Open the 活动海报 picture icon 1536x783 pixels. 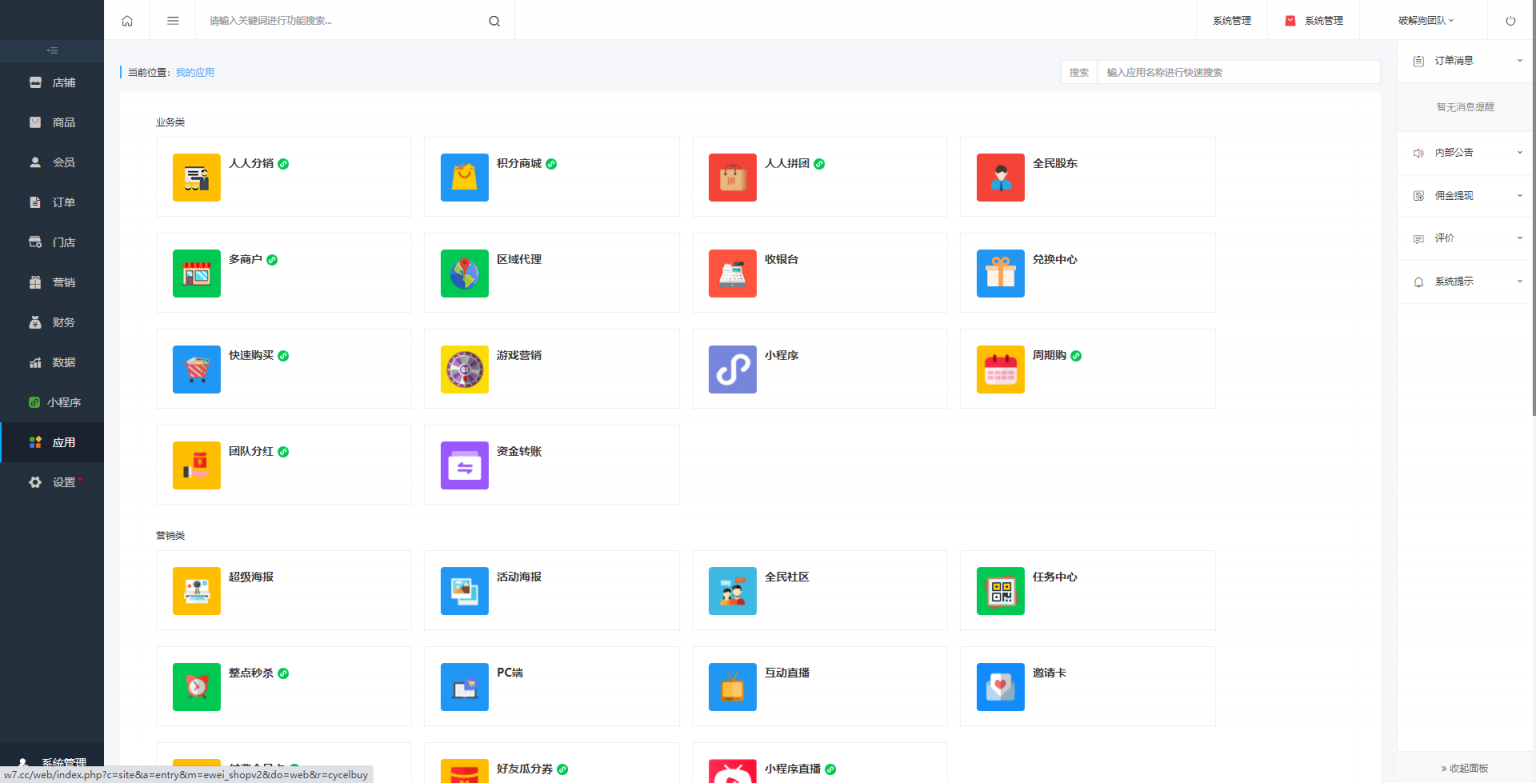(465, 591)
